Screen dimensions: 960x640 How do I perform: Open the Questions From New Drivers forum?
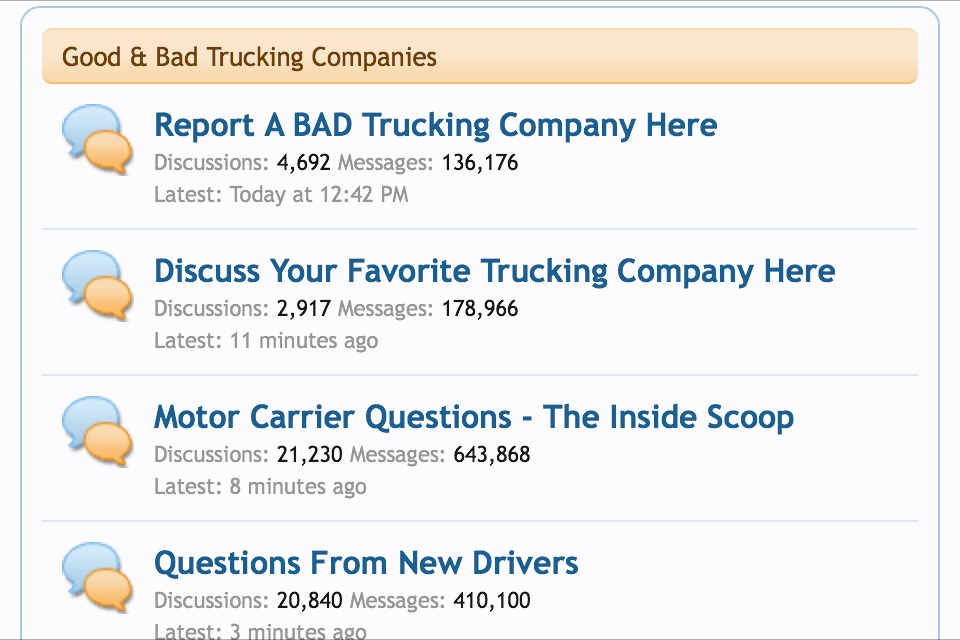tap(366, 563)
